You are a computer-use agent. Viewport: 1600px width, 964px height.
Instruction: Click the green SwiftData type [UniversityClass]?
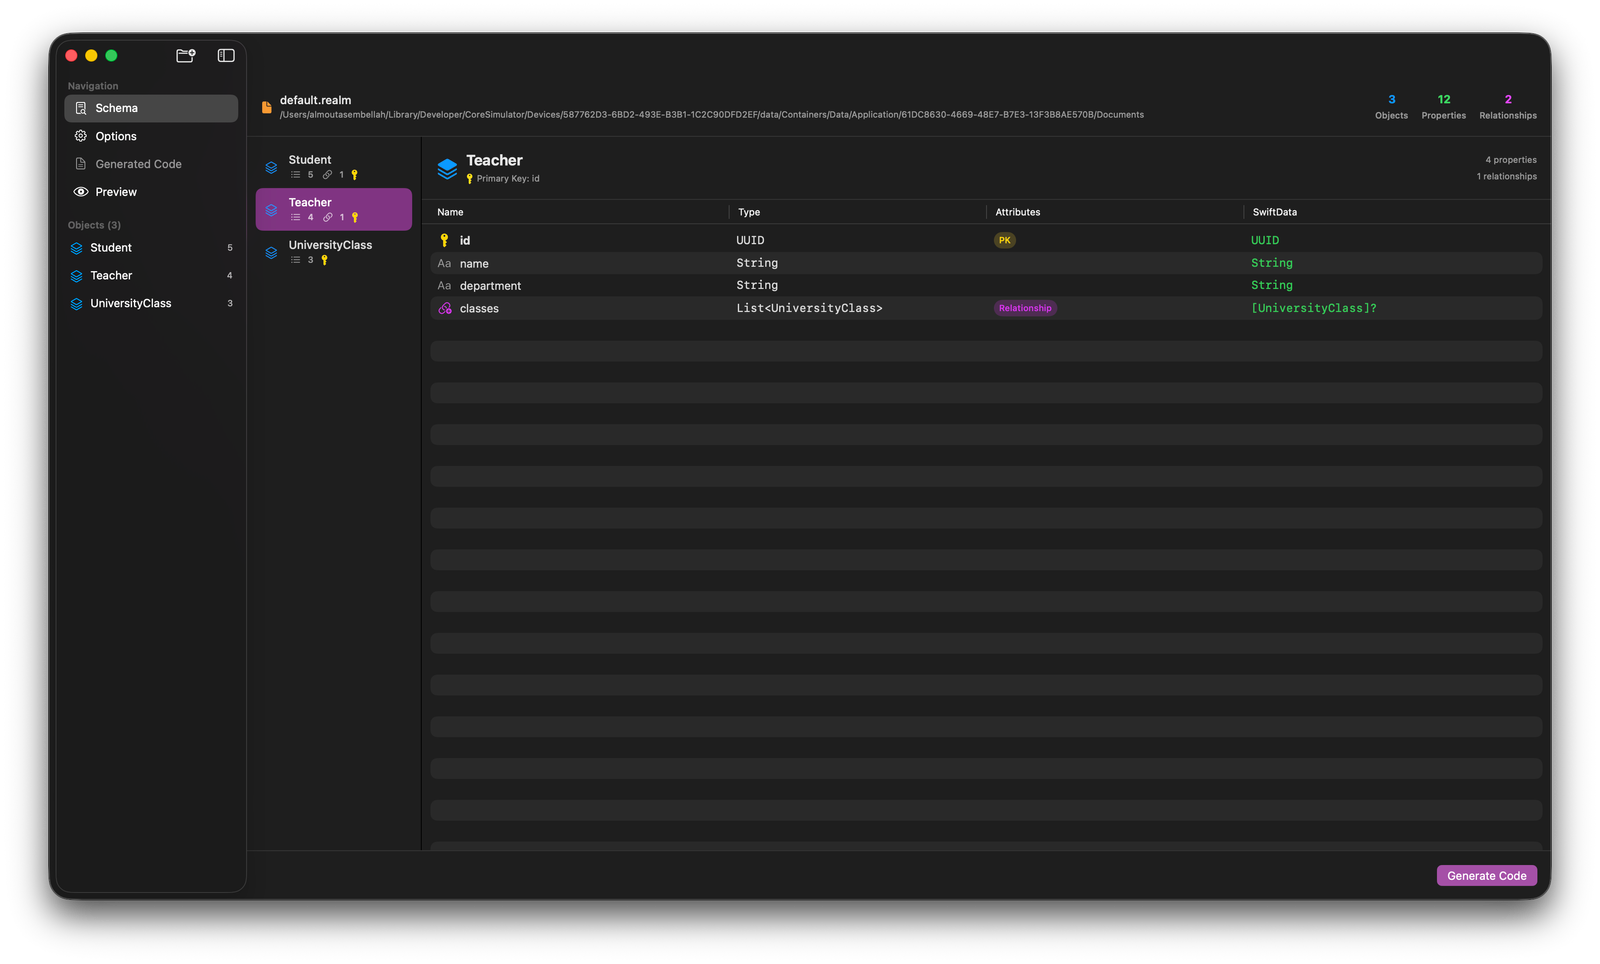[x=1313, y=308]
